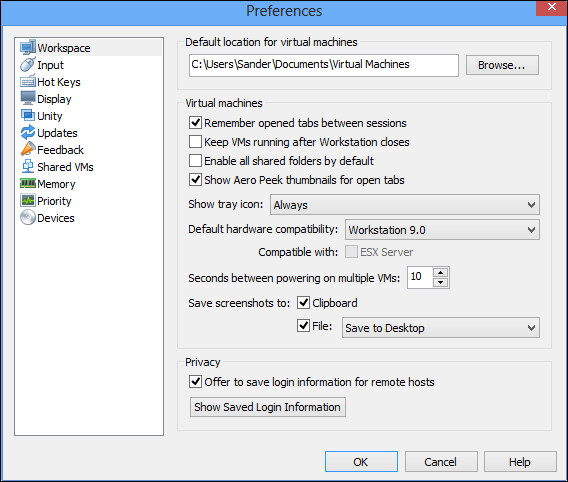
Task: Click Show Saved Login Information button
Action: click(x=267, y=407)
